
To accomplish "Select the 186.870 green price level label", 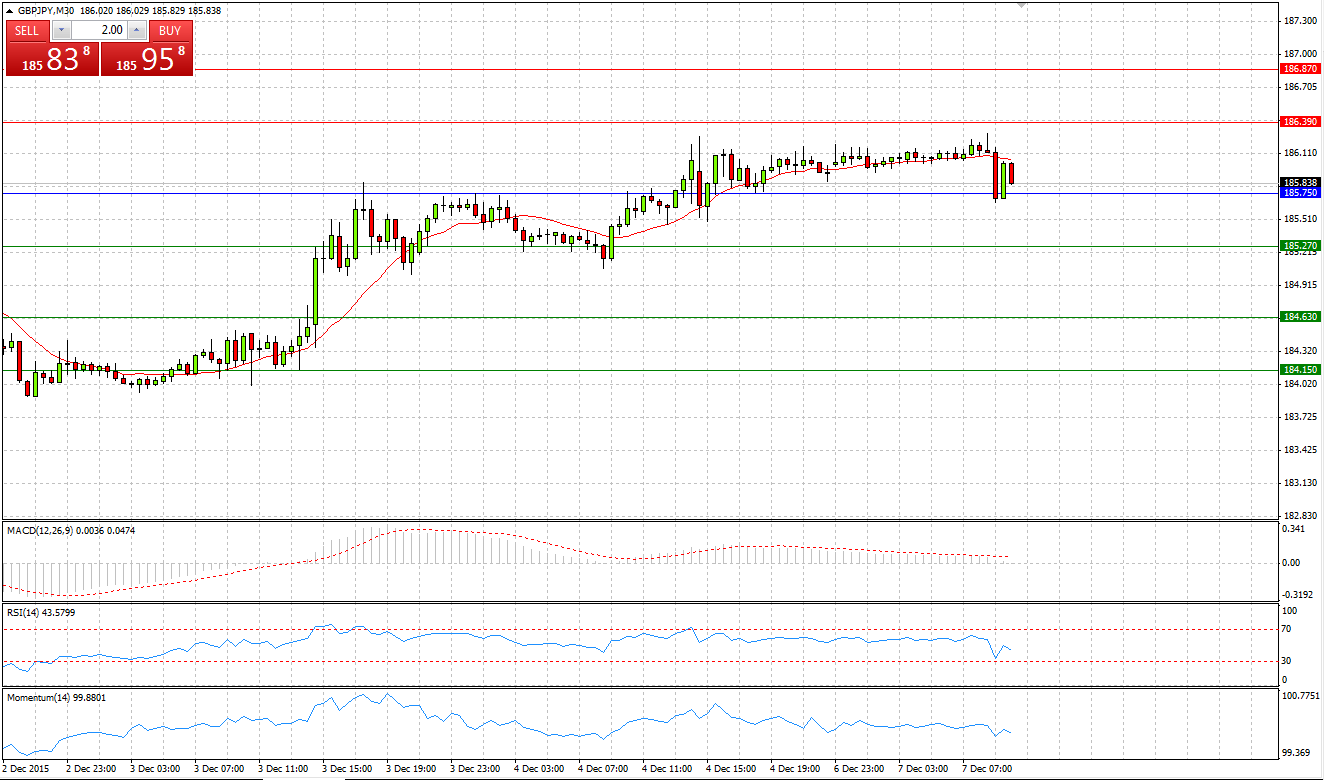I will coord(1300,69).
